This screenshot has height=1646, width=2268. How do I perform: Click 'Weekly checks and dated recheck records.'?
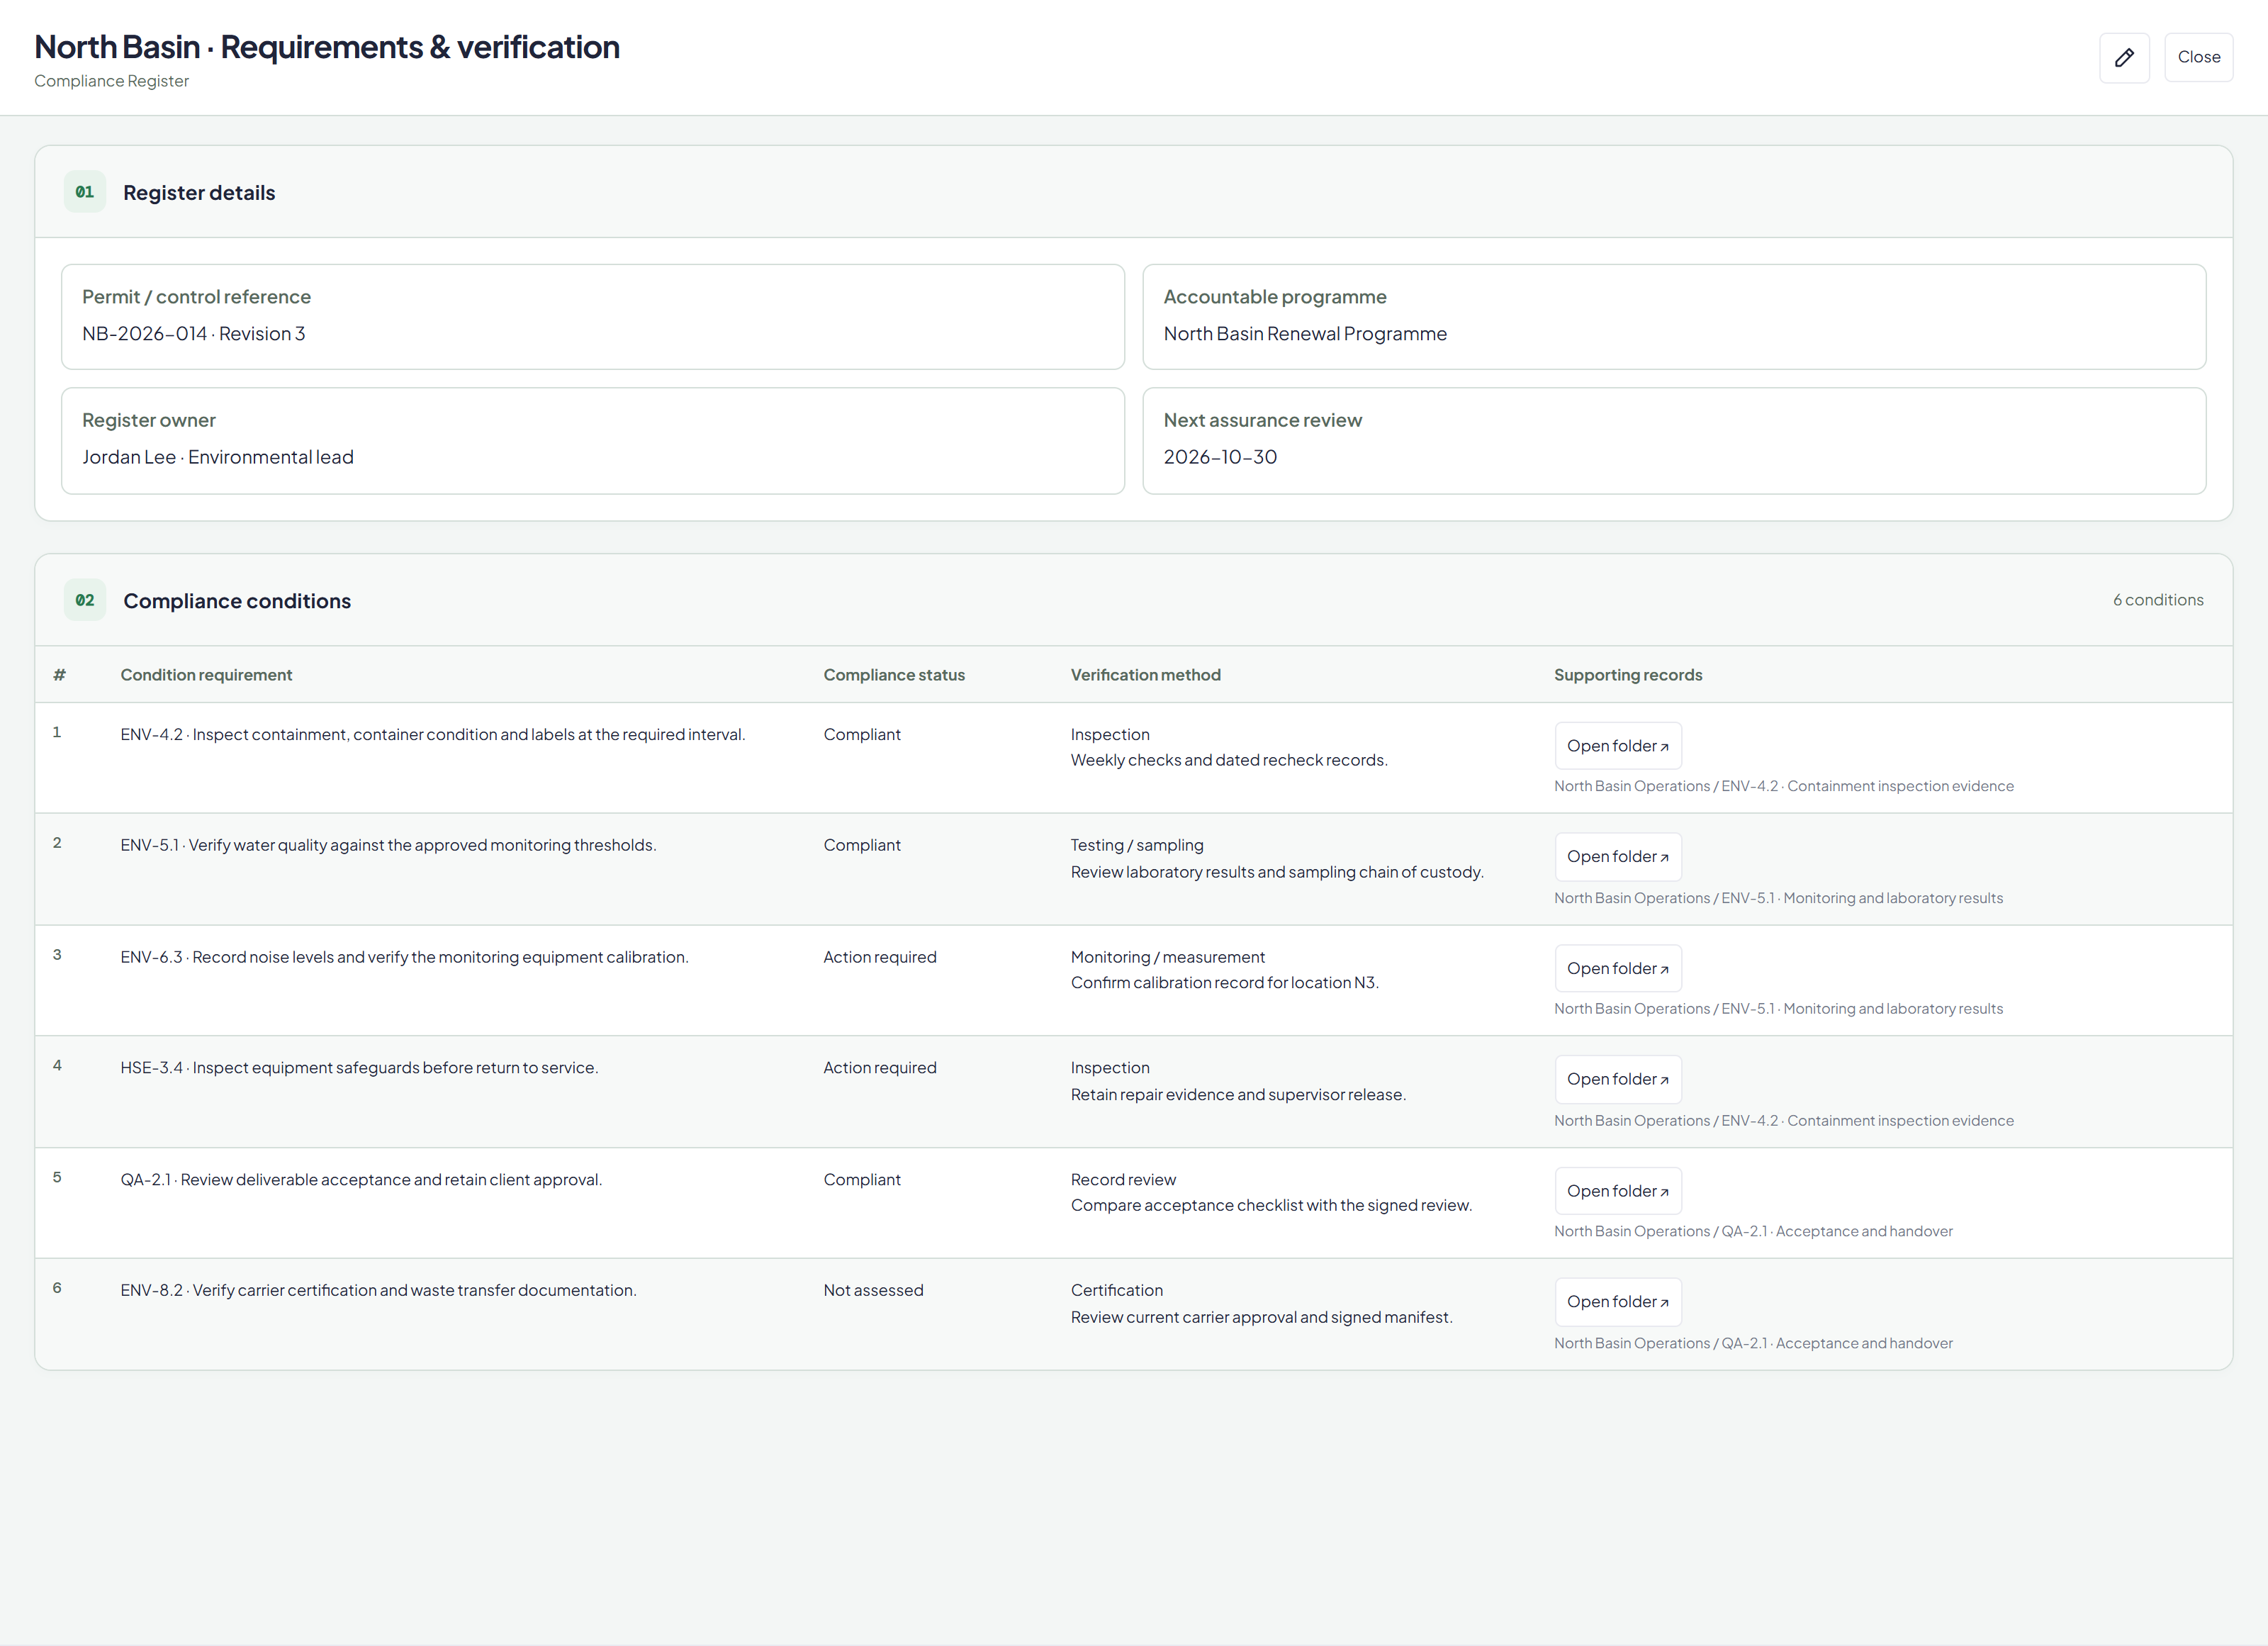tap(1229, 761)
